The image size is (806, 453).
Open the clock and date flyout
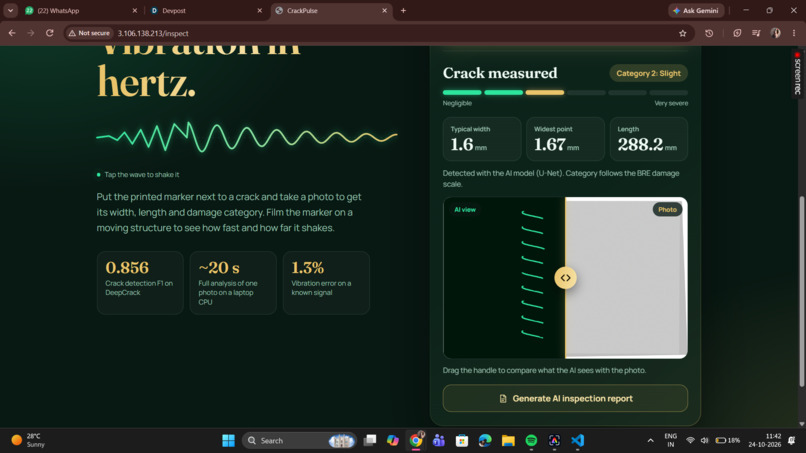click(765, 441)
